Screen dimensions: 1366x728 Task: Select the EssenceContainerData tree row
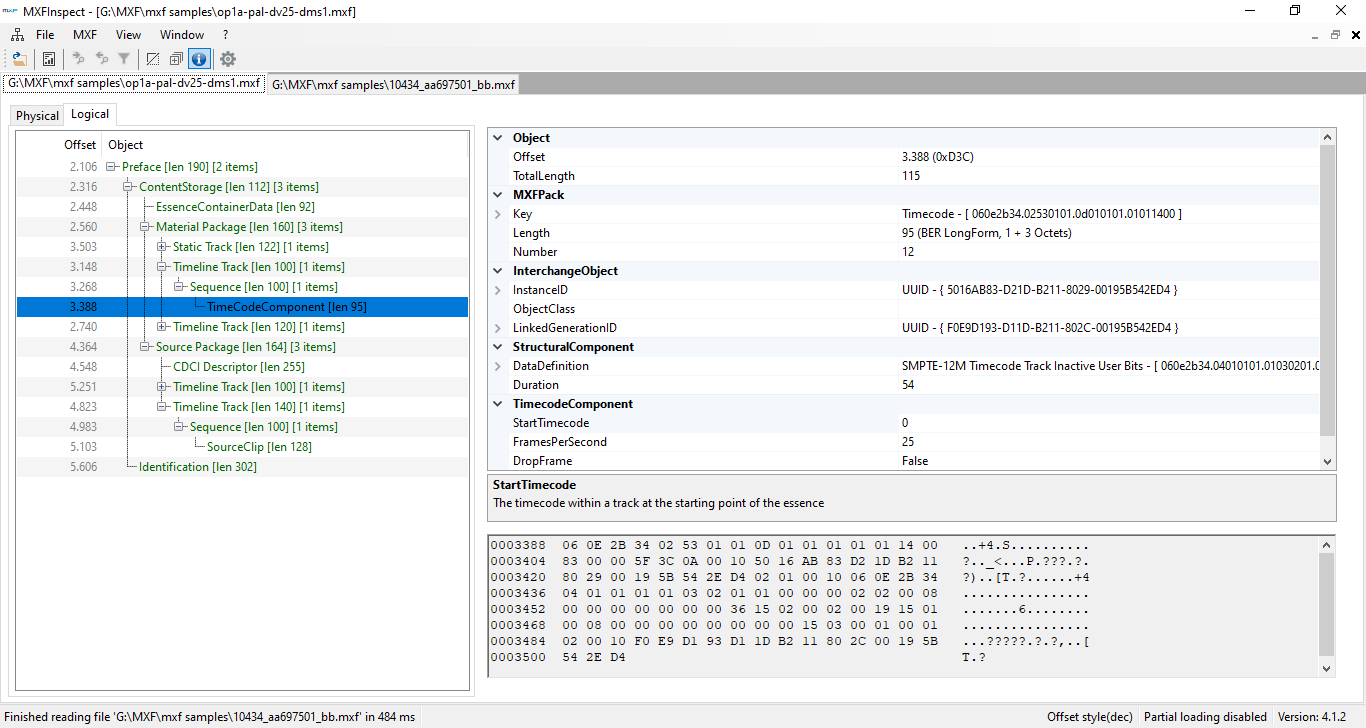click(242, 207)
